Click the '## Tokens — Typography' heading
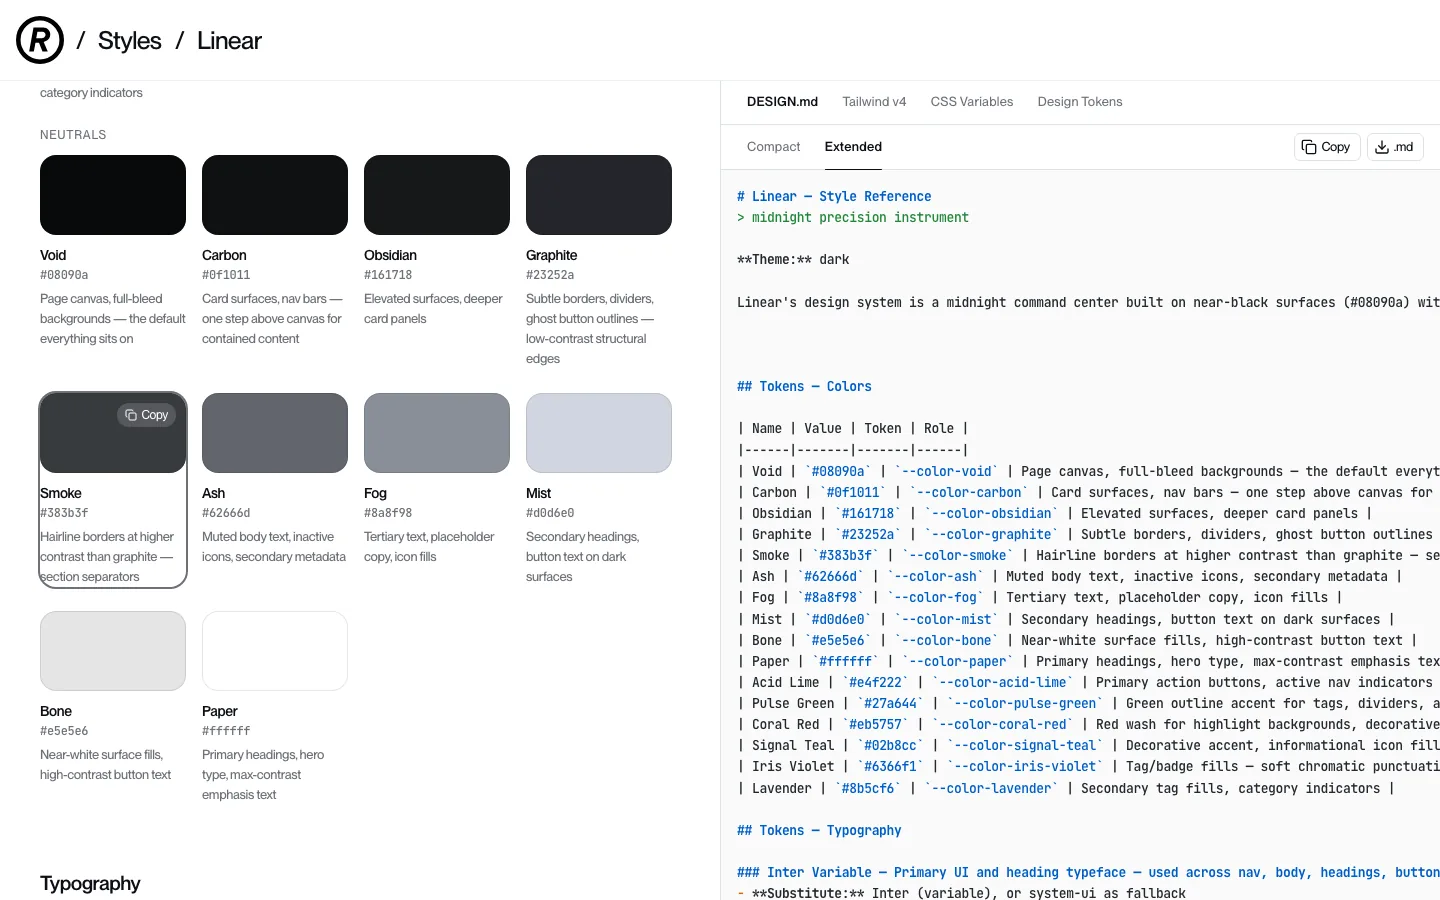Screen dimensions: 1440x900 coord(819,831)
